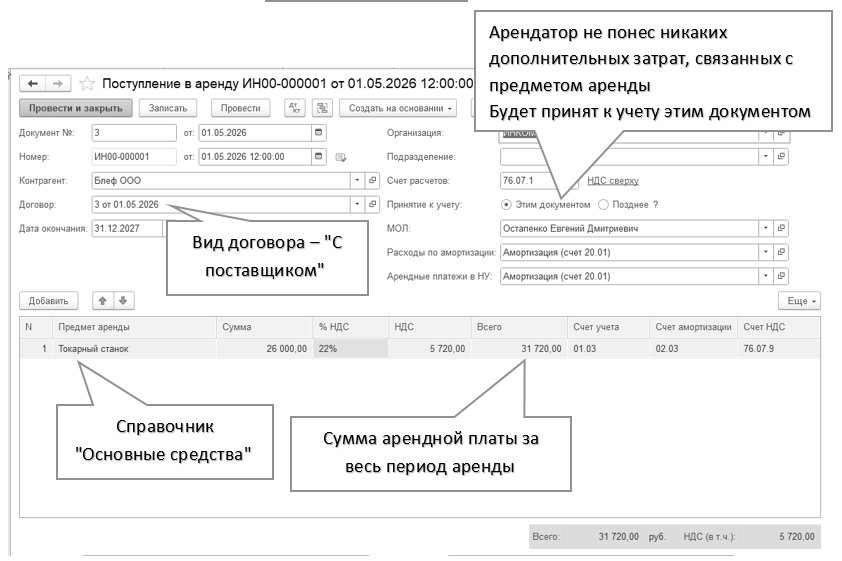
Task: Expand the Арендные платежи в НУ dropdown
Action: pos(766,276)
